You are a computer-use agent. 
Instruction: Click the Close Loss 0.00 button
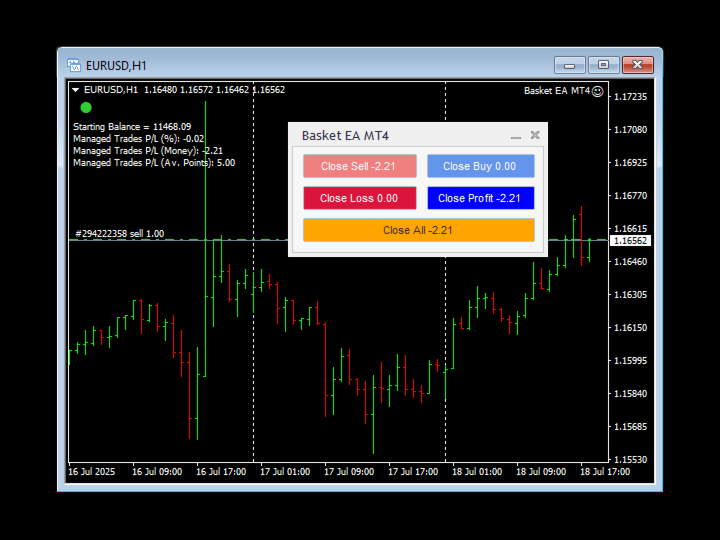point(360,198)
